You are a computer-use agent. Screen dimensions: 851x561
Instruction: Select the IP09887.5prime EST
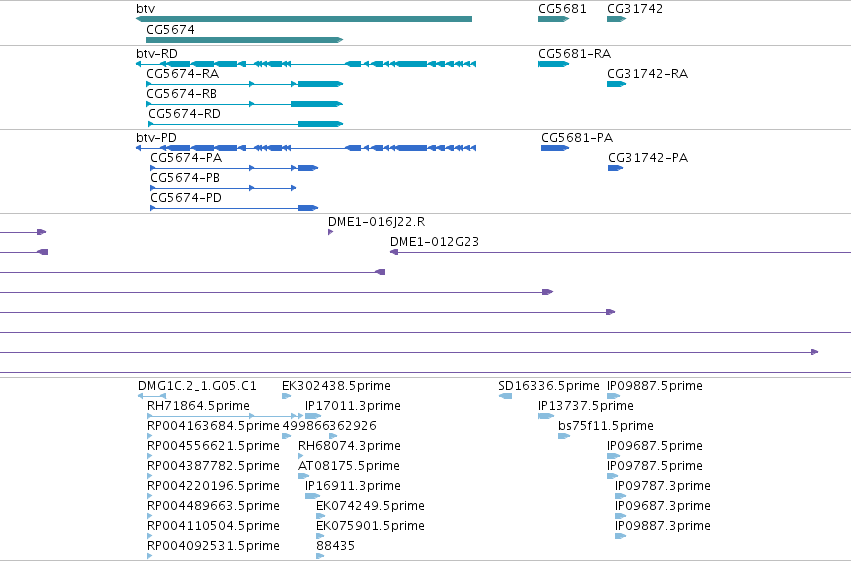tap(613, 396)
